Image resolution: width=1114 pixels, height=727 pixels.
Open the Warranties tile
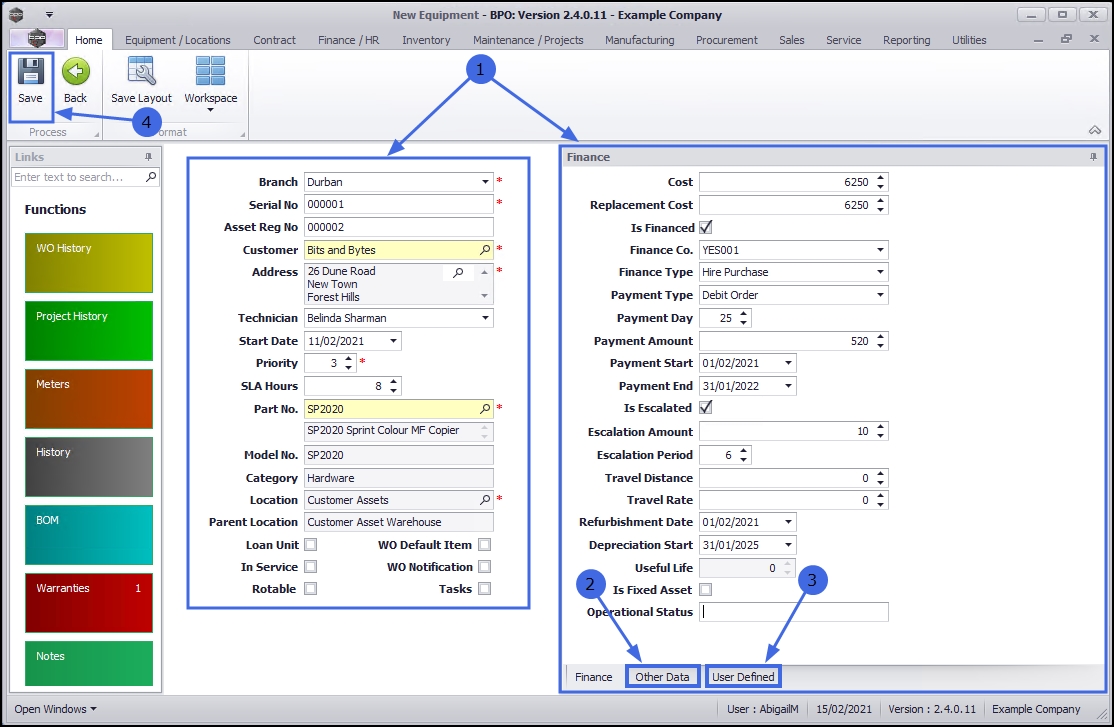click(89, 603)
